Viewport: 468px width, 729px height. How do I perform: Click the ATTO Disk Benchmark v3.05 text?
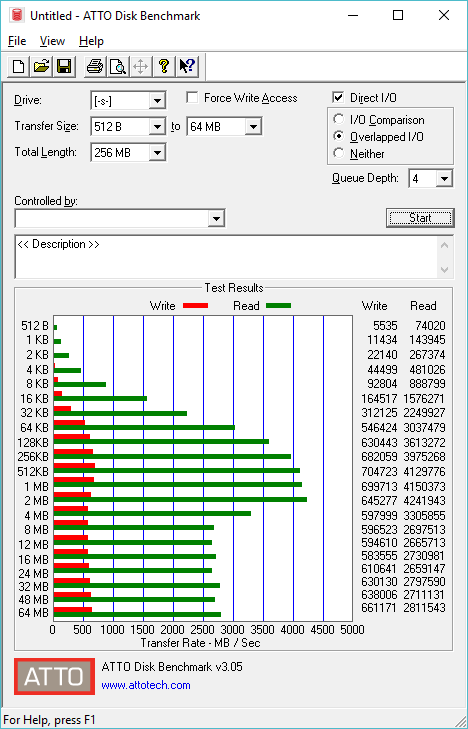tap(172, 667)
